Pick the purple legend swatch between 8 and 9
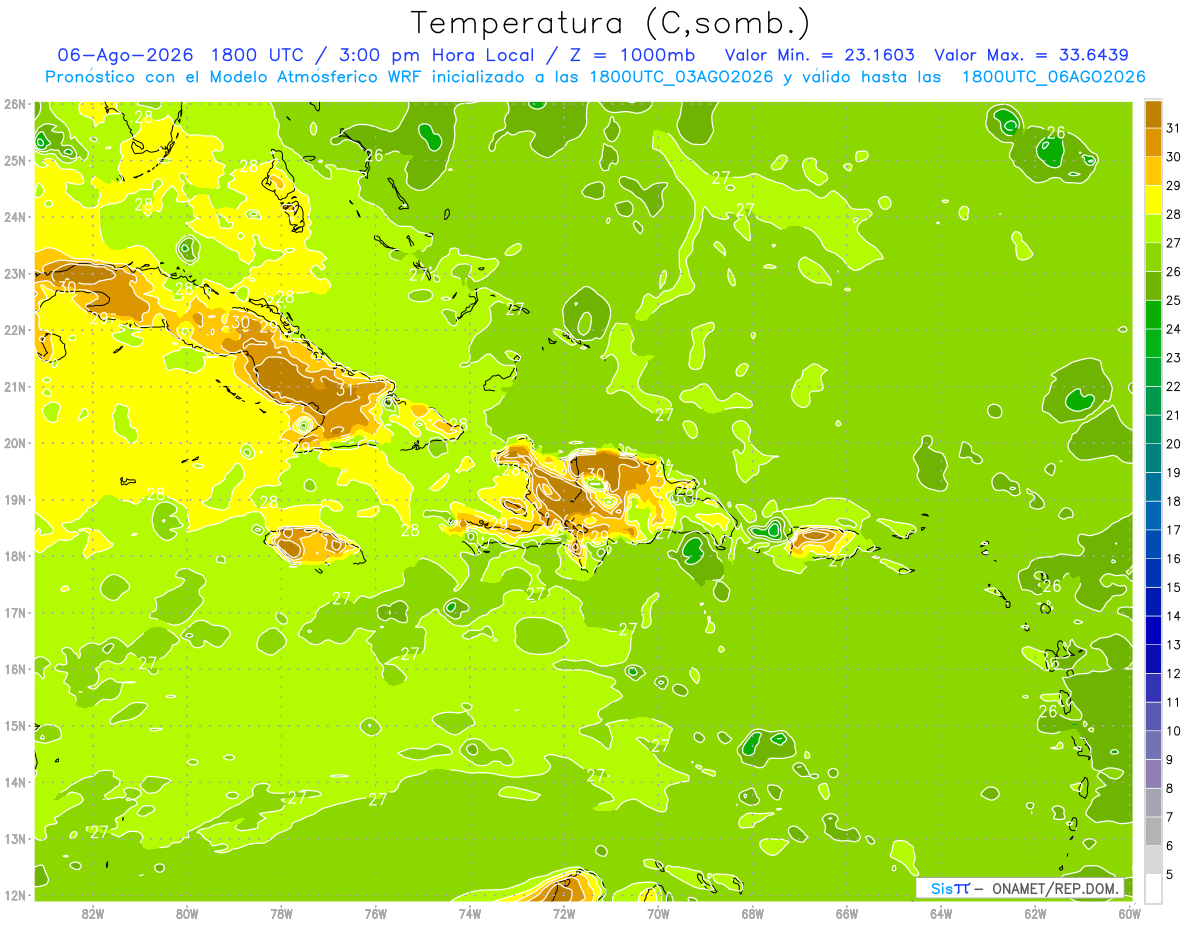 tap(1153, 773)
